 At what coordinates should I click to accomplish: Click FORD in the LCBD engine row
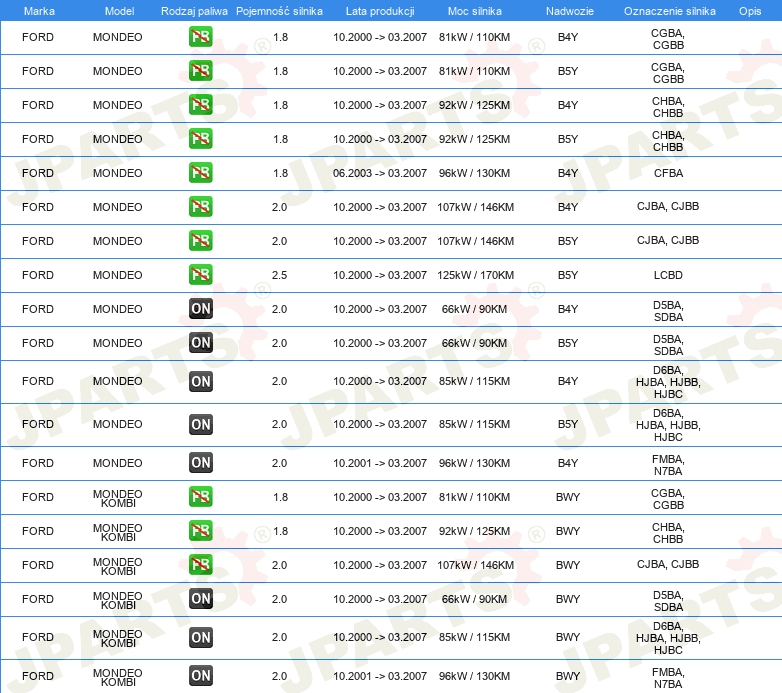click(38, 275)
